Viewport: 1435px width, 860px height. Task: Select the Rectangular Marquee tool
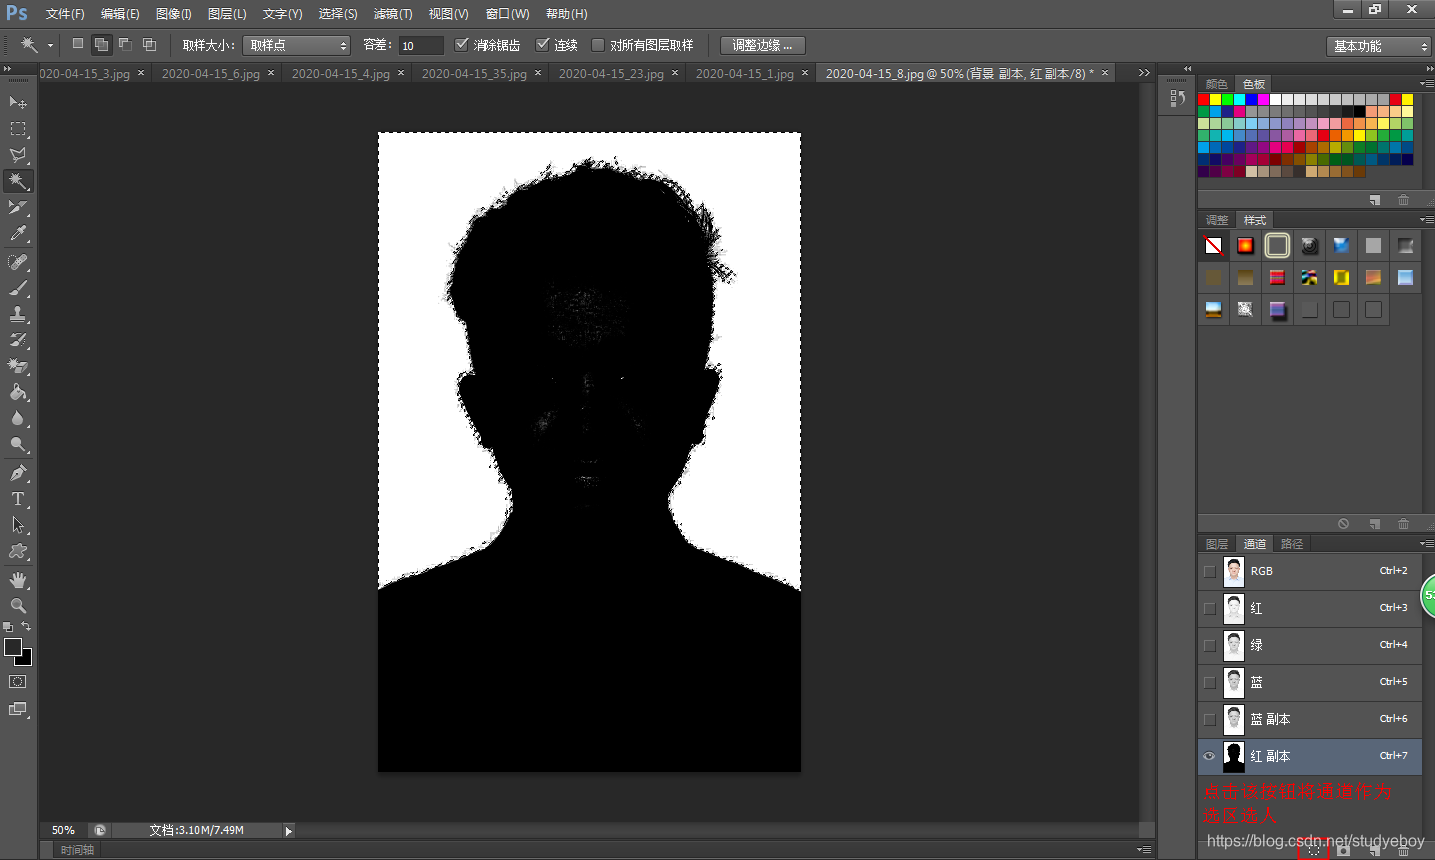click(18, 129)
